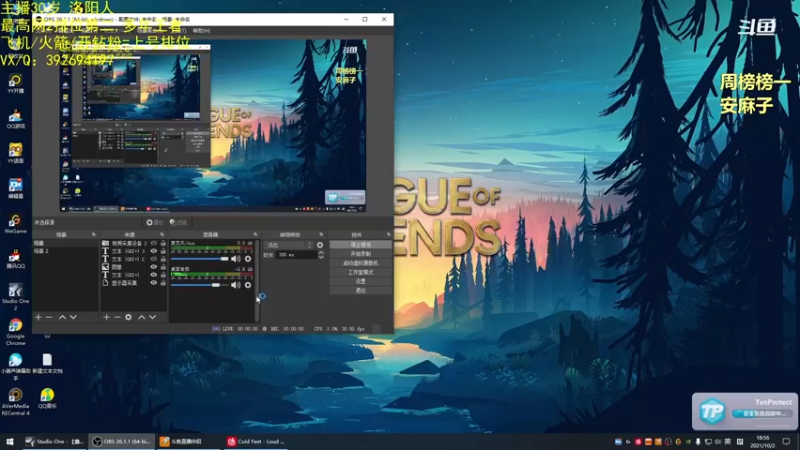Viewport: 800px width, 450px height.
Task: Move scene down with the down arrow
Action: tap(73, 317)
